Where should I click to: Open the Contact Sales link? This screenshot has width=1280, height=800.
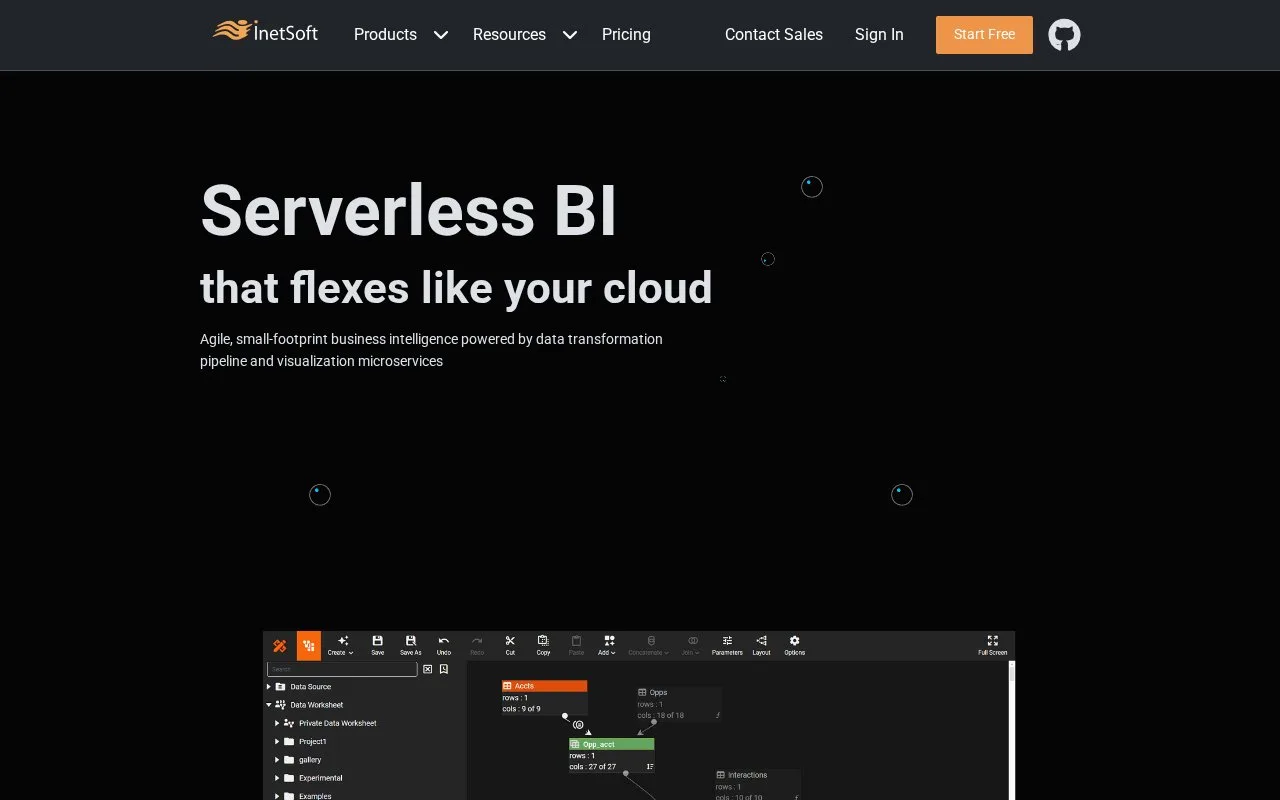click(774, 34)
